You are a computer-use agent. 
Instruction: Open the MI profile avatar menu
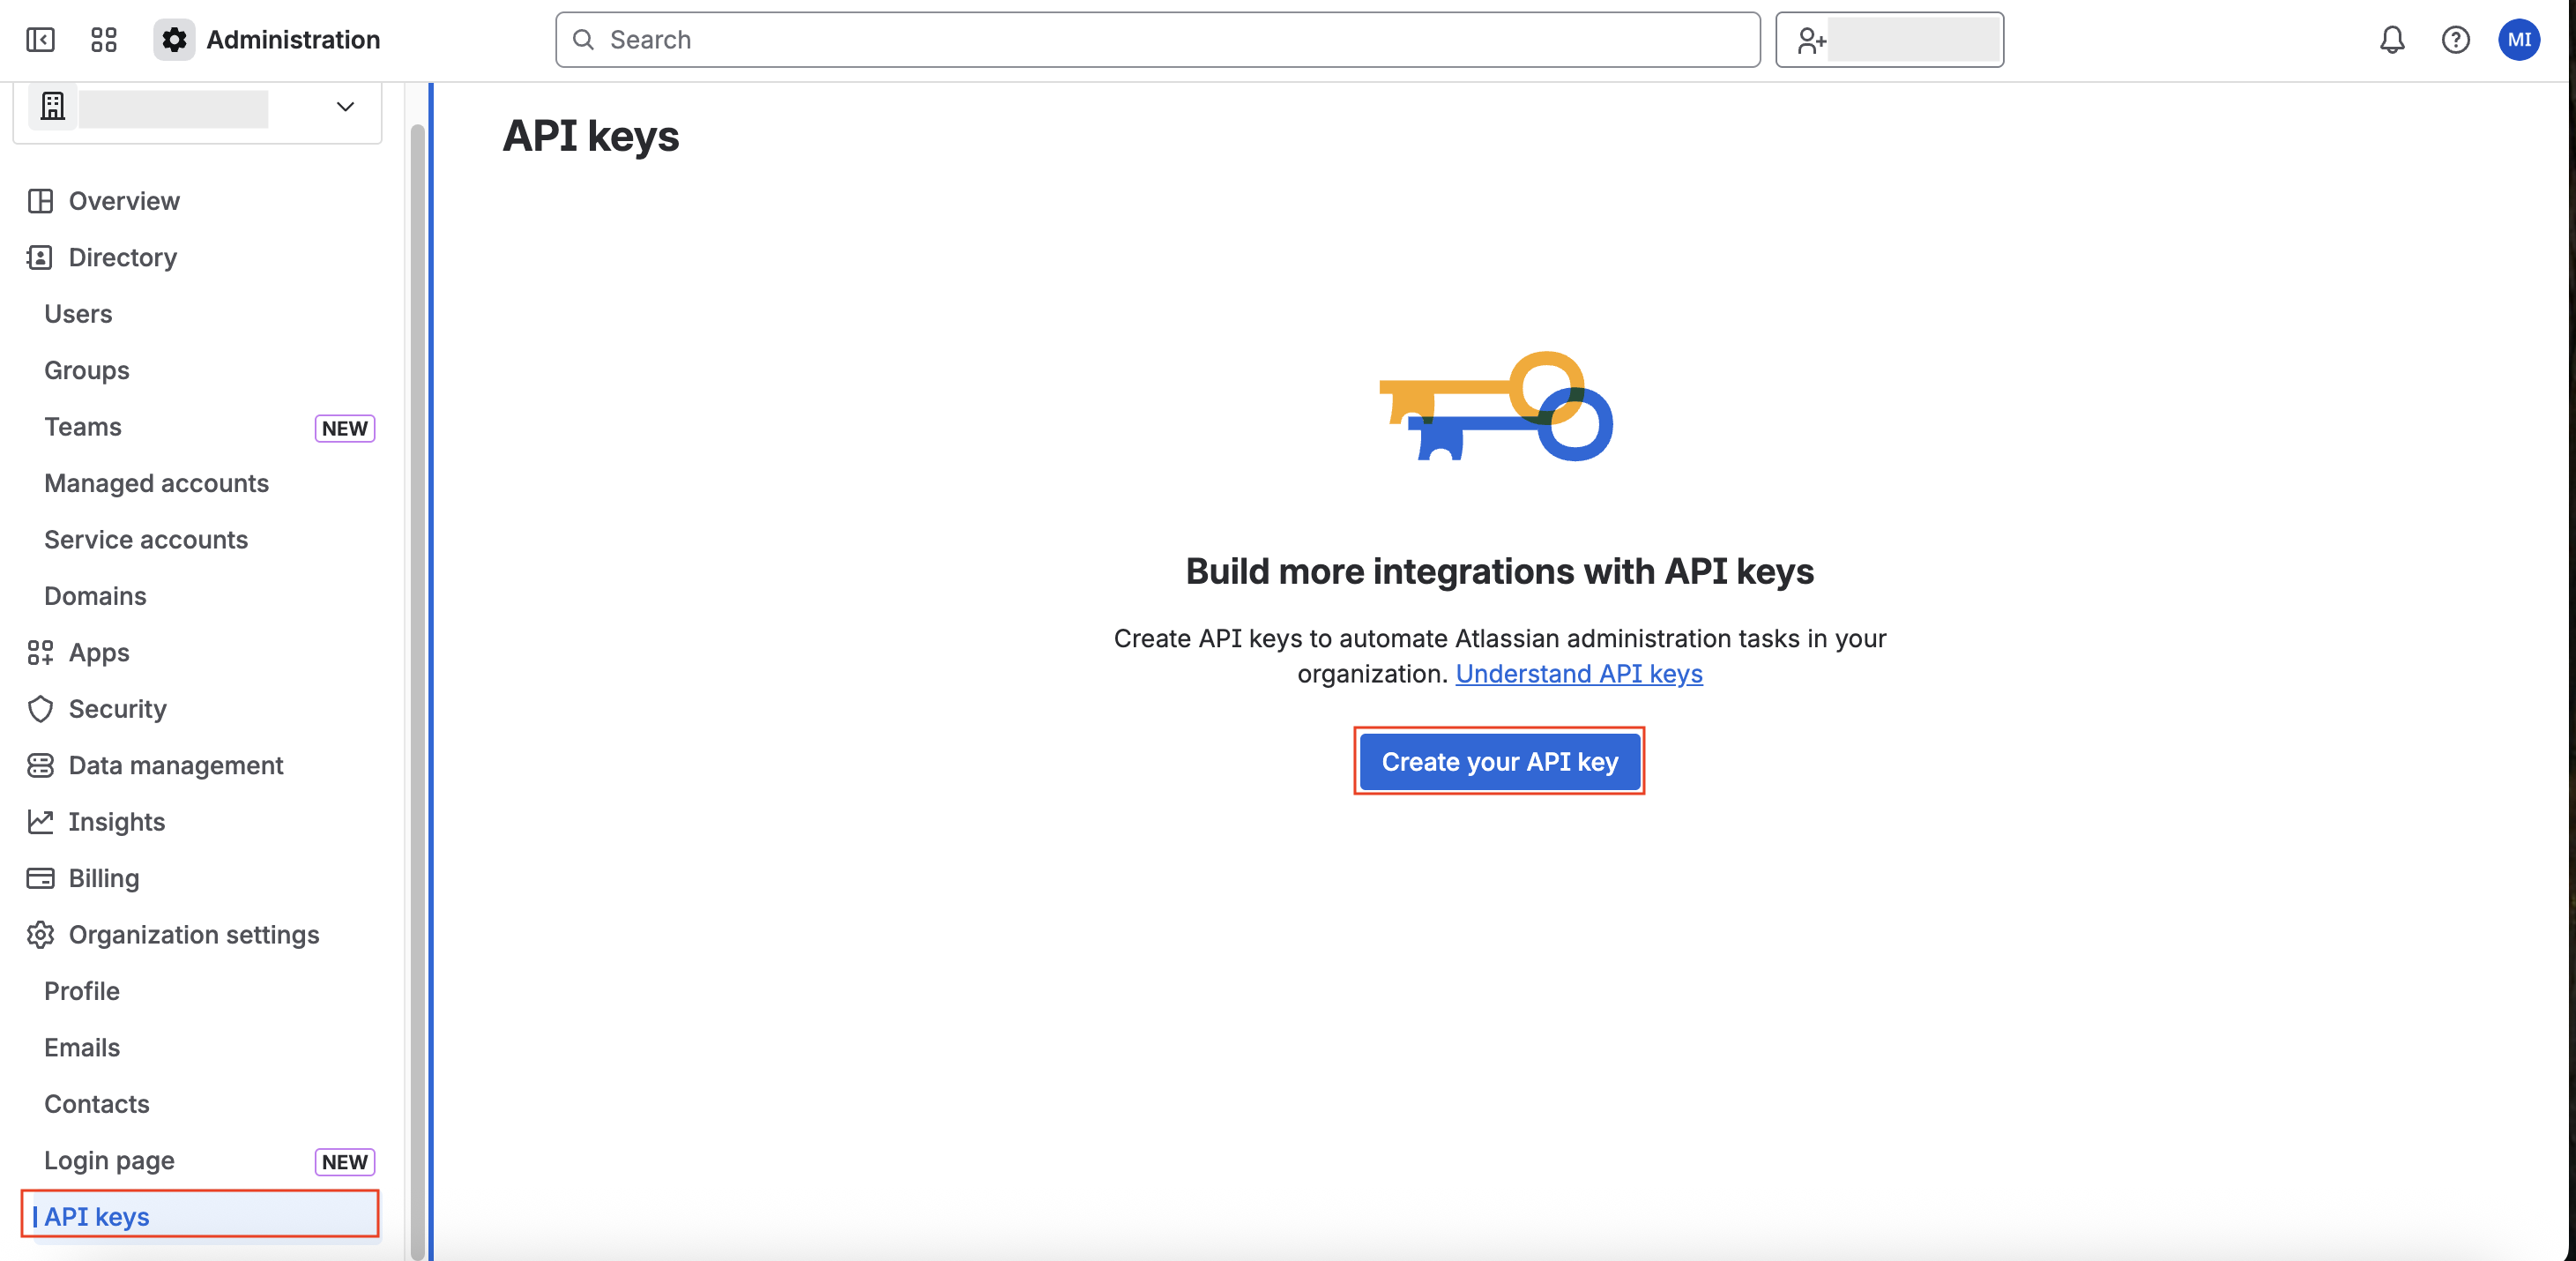(2518, 40)
